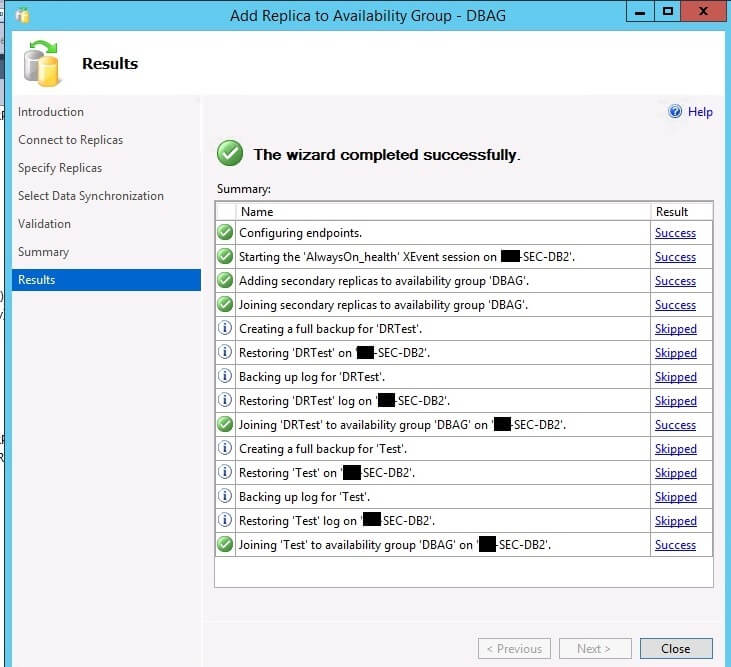Open Skipped link for Restoring 'DRTest' log
Image resolution: width=731 pixels, height=667 pixels.
[675, 401]
